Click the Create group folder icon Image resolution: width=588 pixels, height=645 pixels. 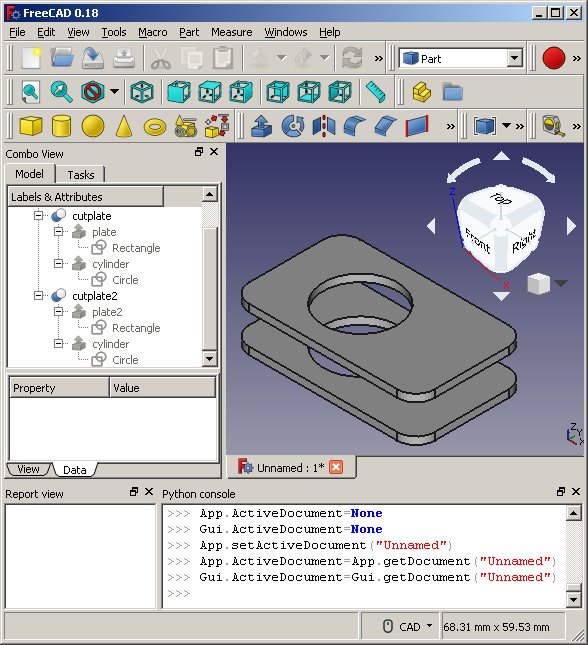453,92
